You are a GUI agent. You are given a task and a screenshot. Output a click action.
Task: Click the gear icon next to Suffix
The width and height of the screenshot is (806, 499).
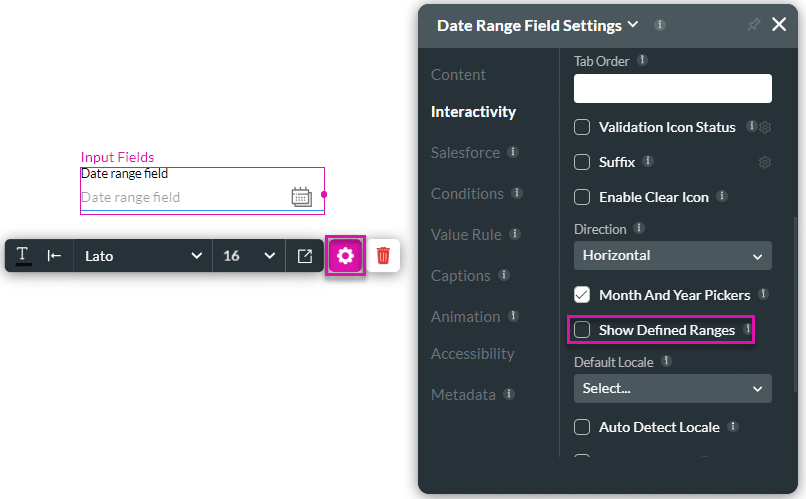tap(765, 162)
